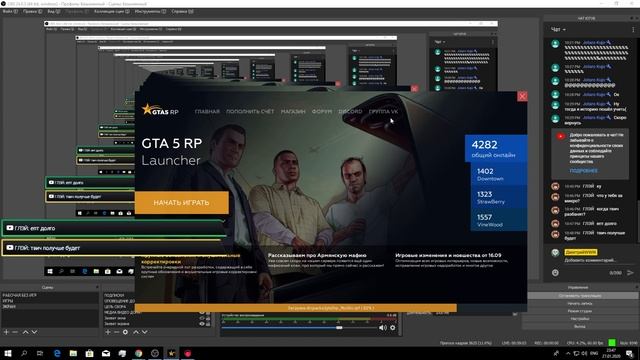
Task: Show hidden system tray icons
Action: point(568,353)
